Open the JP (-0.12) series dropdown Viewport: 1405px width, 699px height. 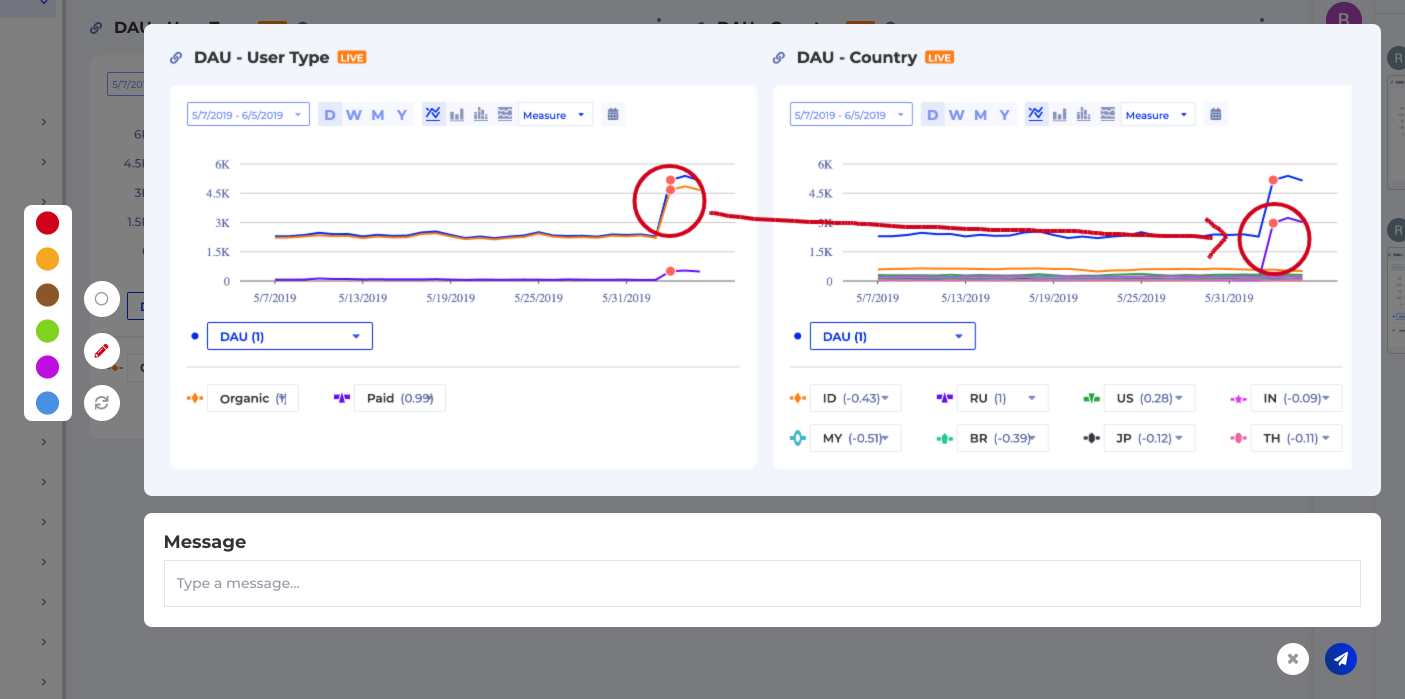(x=1150, y=438)
